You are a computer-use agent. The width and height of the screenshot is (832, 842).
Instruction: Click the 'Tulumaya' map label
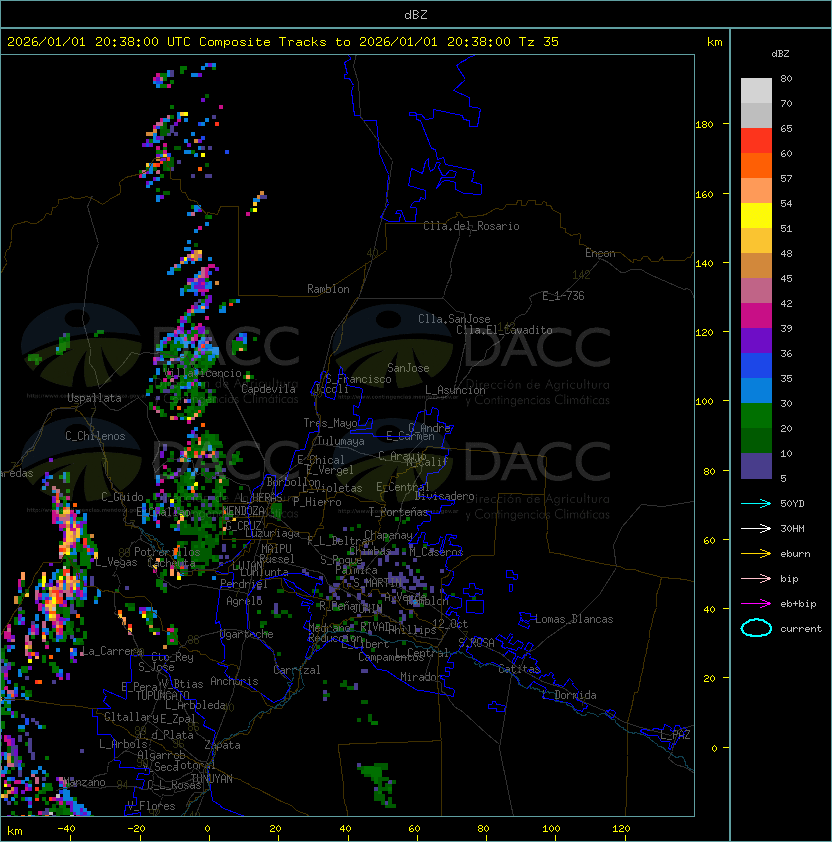pos(341,441)
